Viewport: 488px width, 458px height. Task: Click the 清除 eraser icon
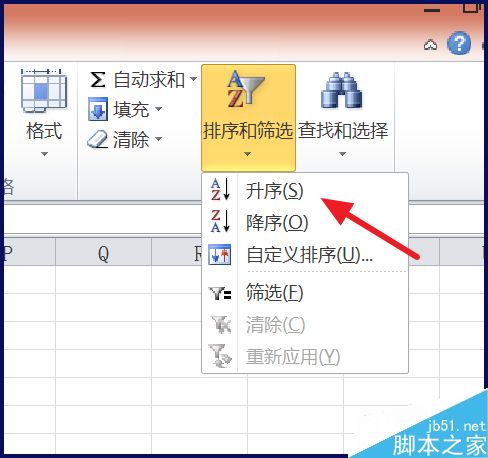[97, 139]
